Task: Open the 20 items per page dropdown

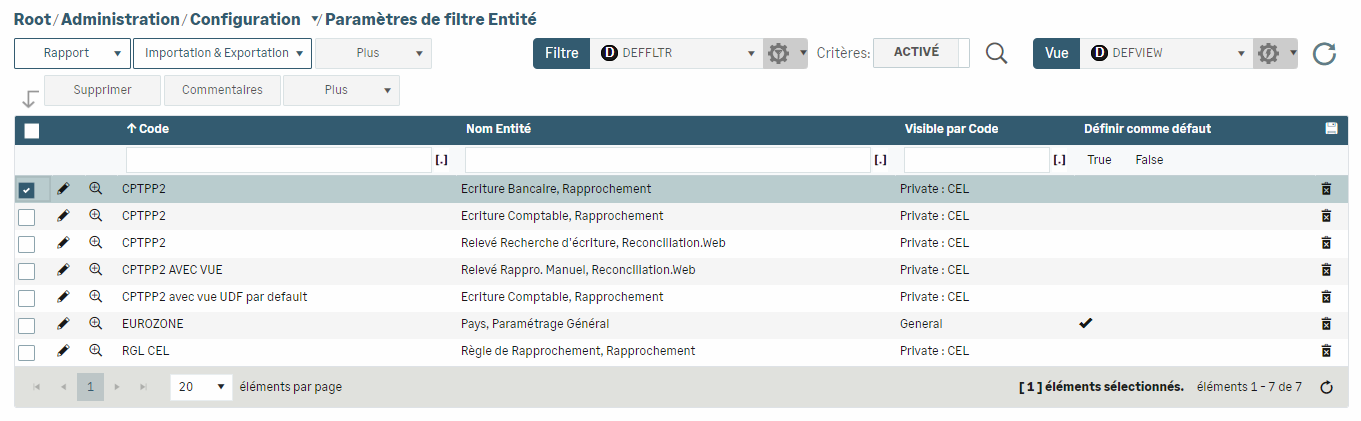Action: click(x=200, y=387)
